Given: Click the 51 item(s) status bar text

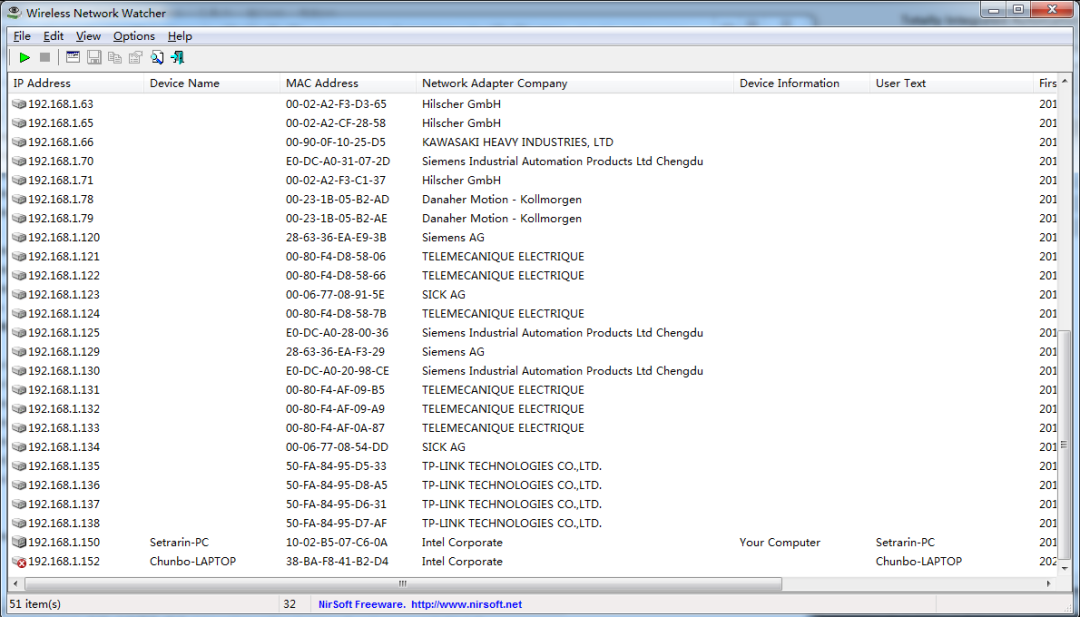Looking at the screenshot, I should tap(35, 605).
